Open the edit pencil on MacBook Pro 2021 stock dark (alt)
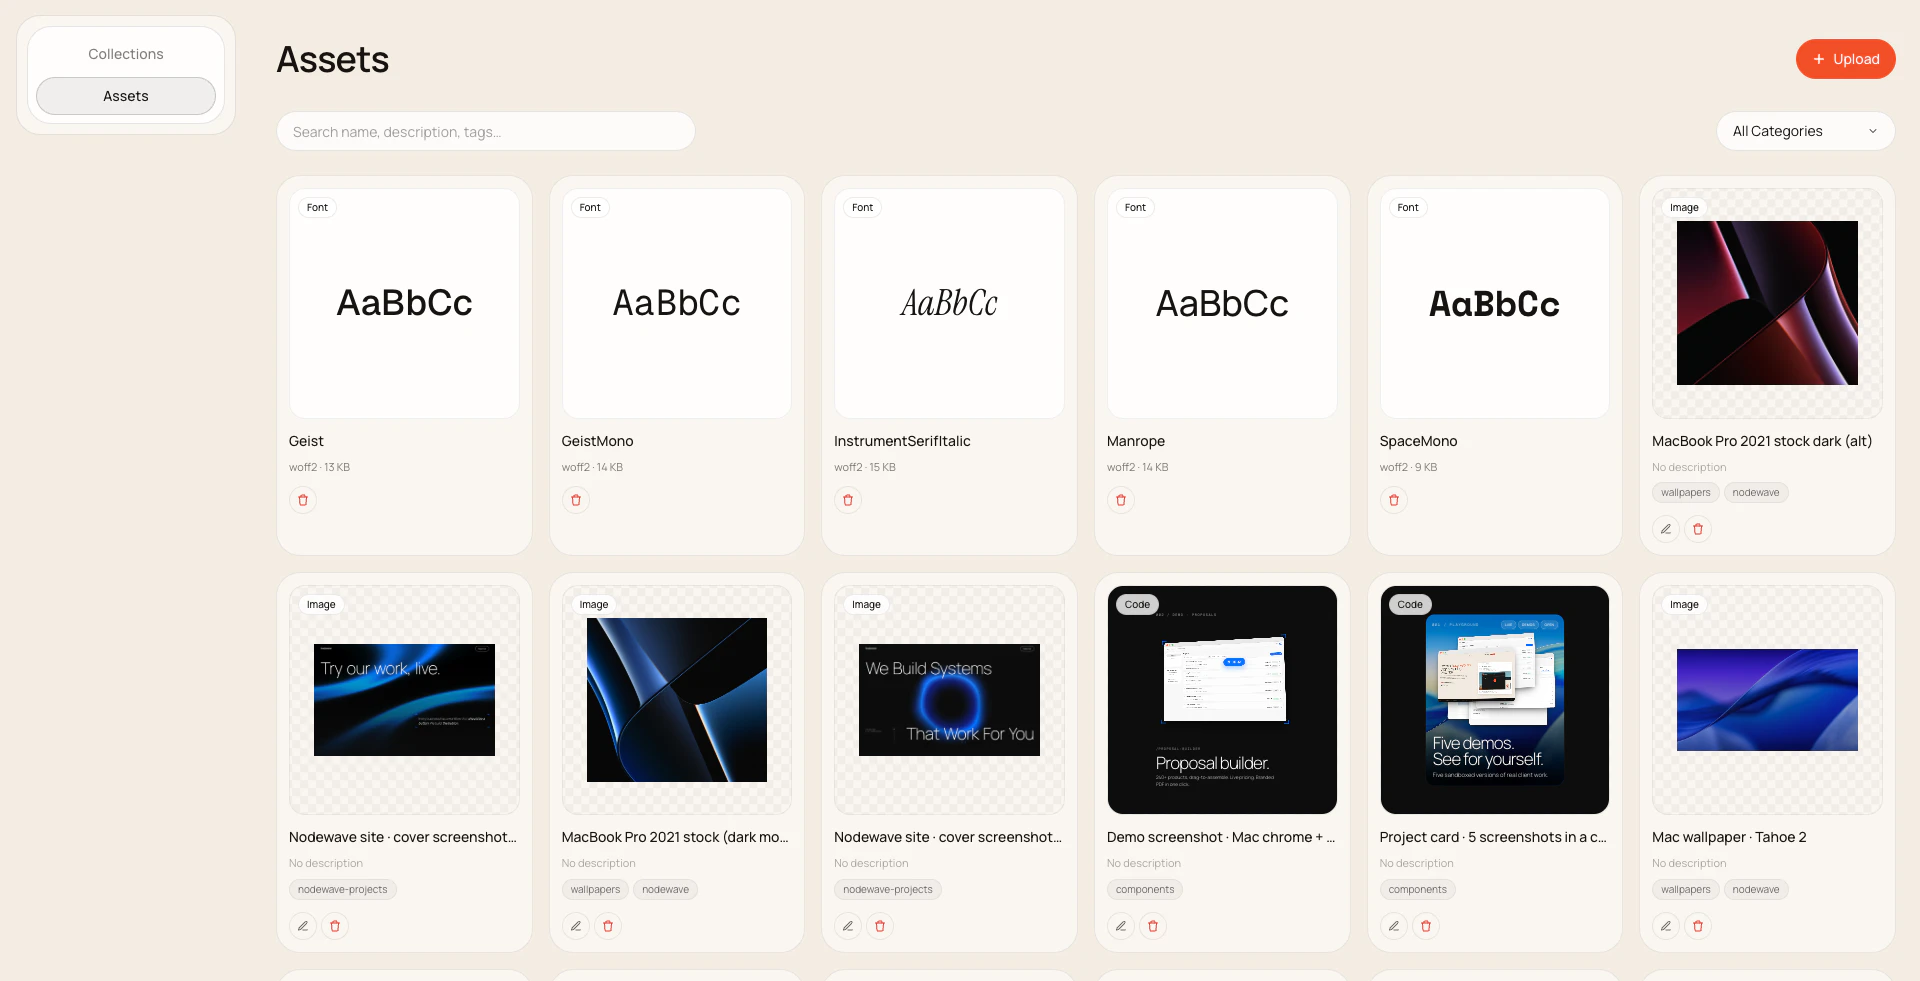This screenshot has width=1920, height=981. click(x=1665, y=529)
